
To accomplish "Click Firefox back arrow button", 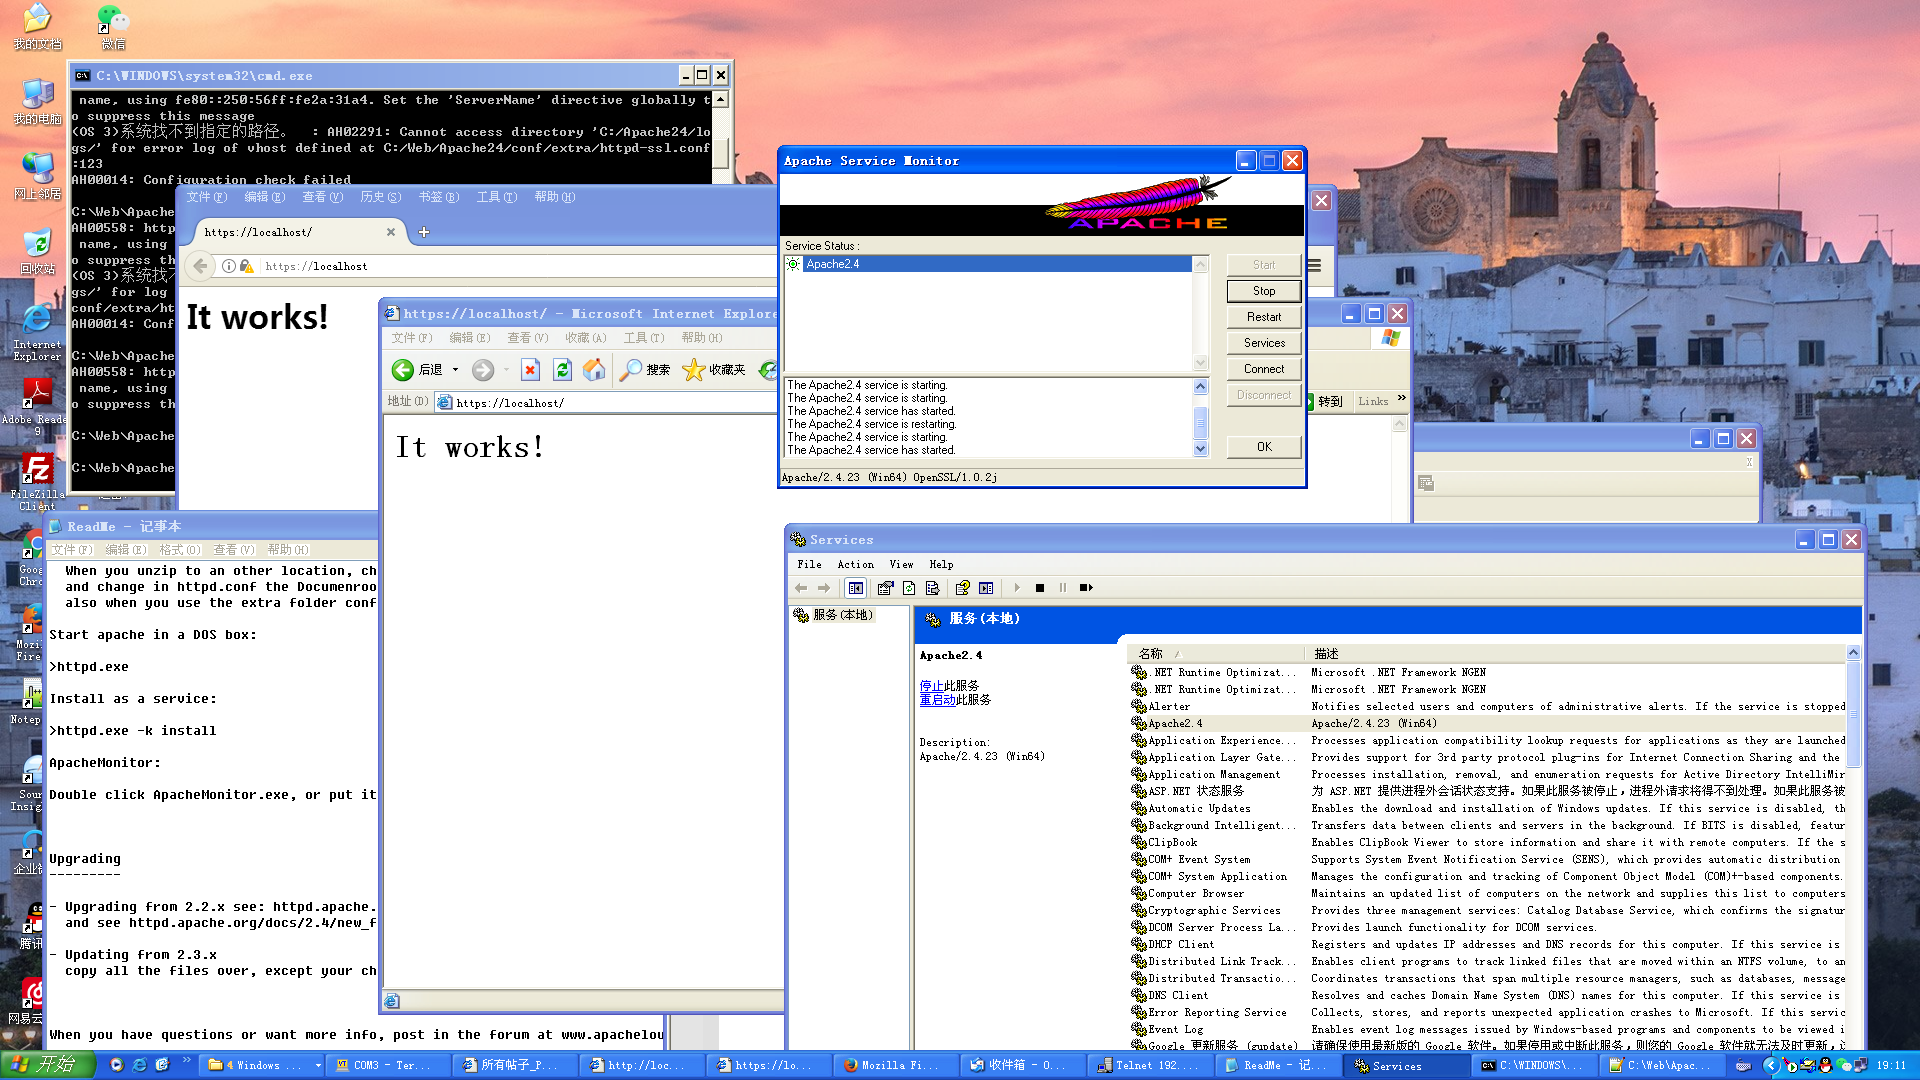I will [x=200, y=266].
